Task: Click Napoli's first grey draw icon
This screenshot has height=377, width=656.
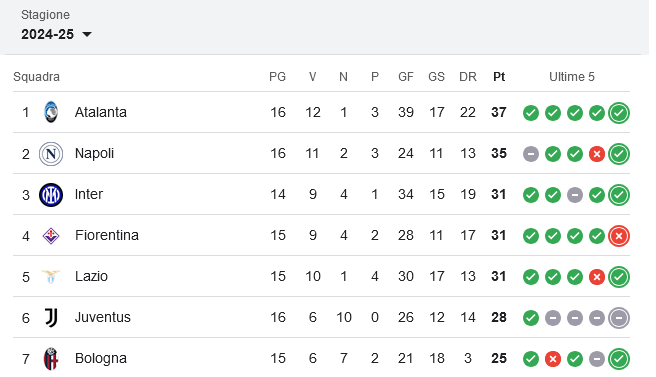Action: (x=531, y=154)
